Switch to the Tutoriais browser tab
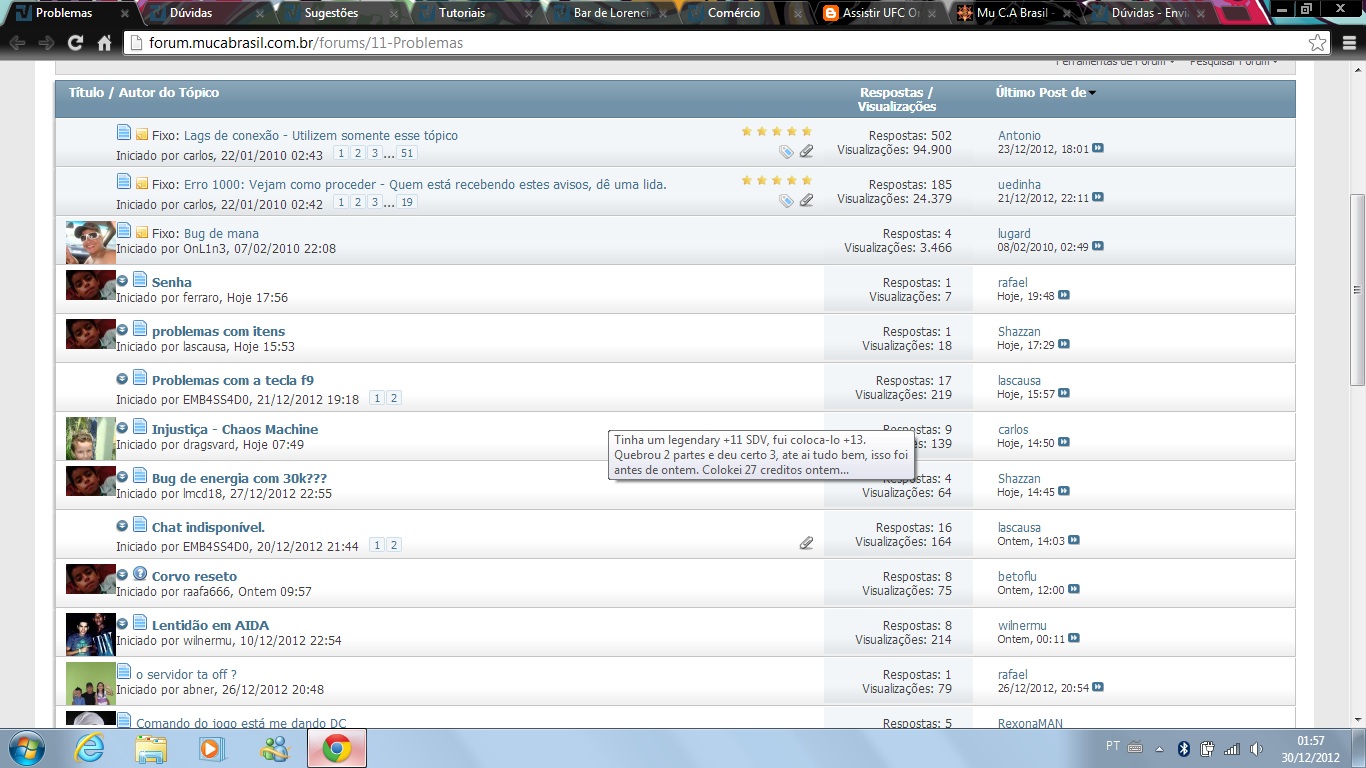 tap(462, 13)
